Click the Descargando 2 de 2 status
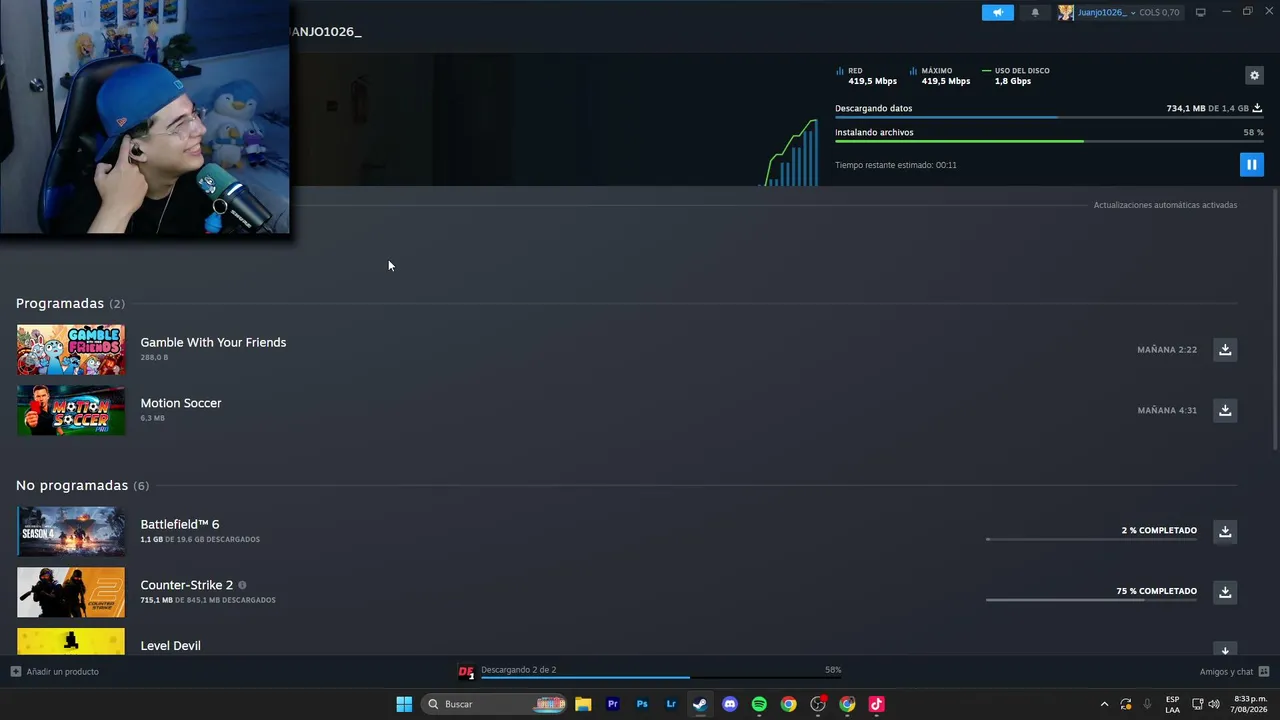Screen dimensions: 1280x720 click(x=519, y=670)
